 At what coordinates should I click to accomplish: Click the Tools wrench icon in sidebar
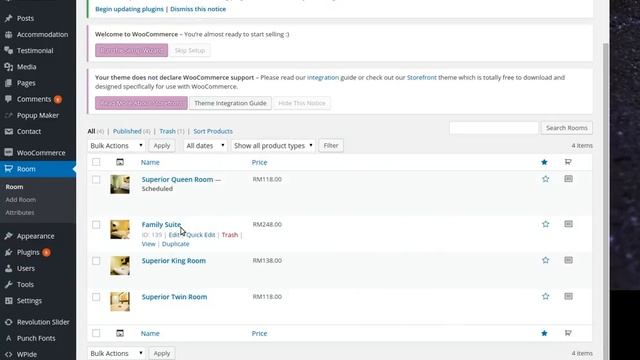pos(9,284)
